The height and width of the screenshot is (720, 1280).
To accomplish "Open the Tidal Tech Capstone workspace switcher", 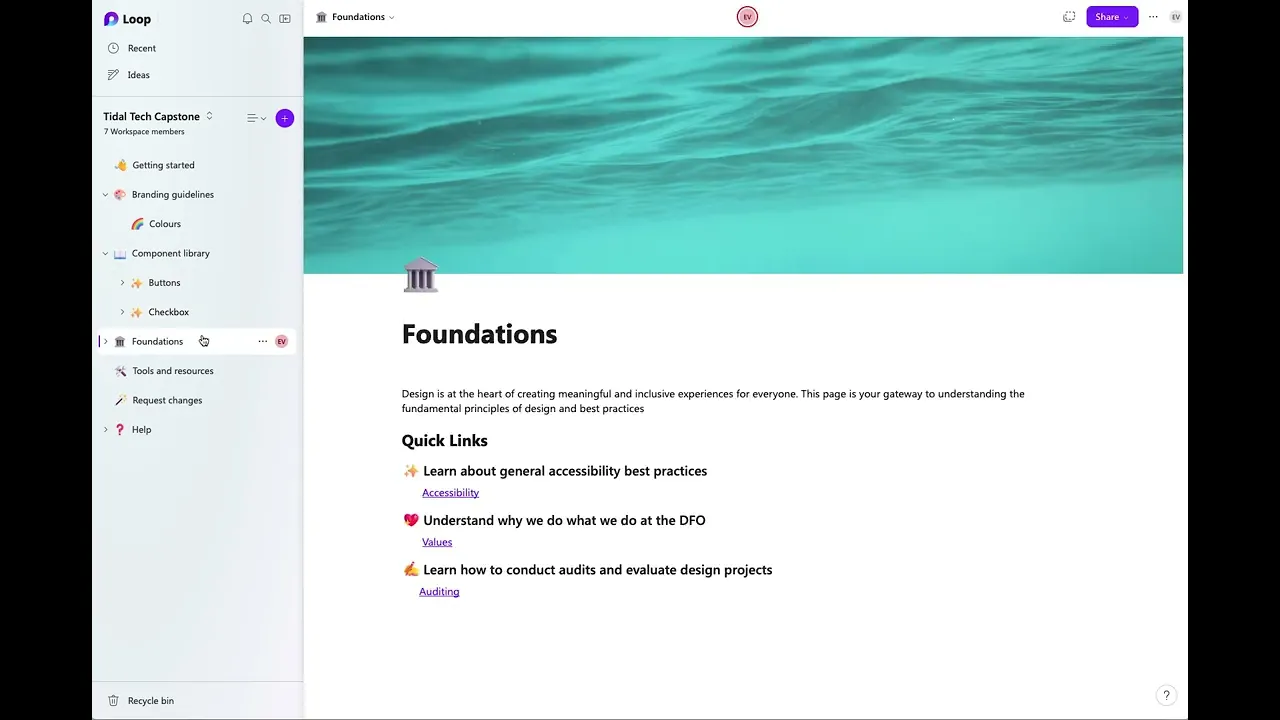I will pos(158,116).
